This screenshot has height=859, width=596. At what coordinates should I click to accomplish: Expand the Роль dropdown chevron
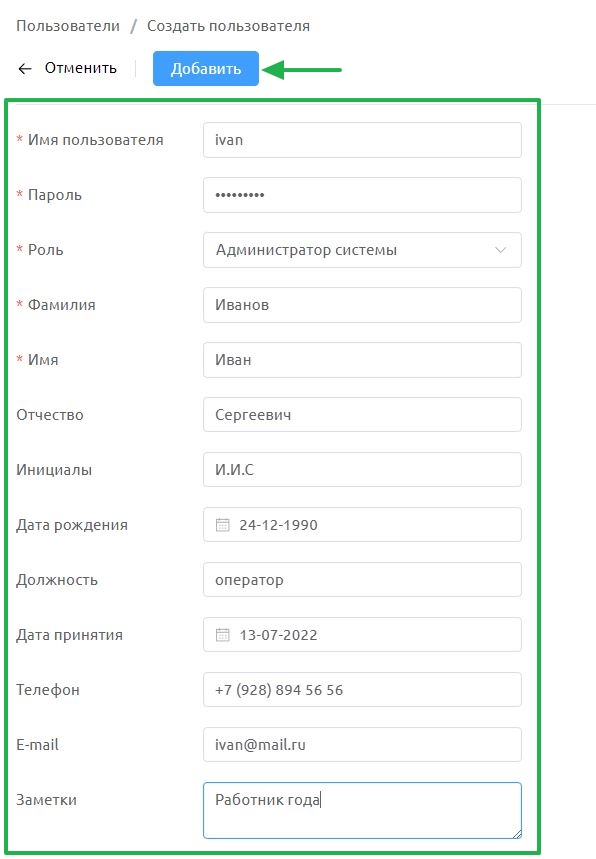(500, 250)
